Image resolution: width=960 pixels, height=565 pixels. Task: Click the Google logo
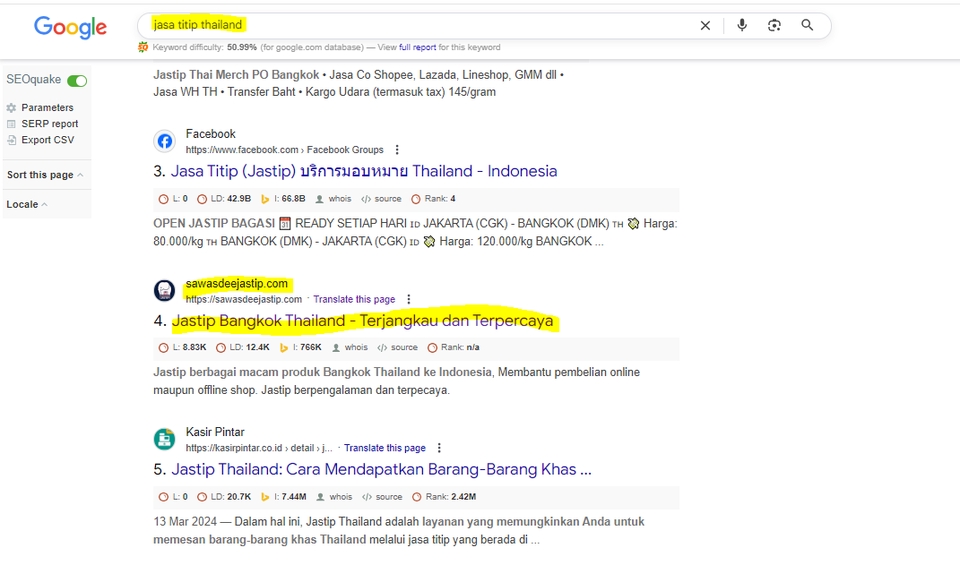click(x=70, y=27)
